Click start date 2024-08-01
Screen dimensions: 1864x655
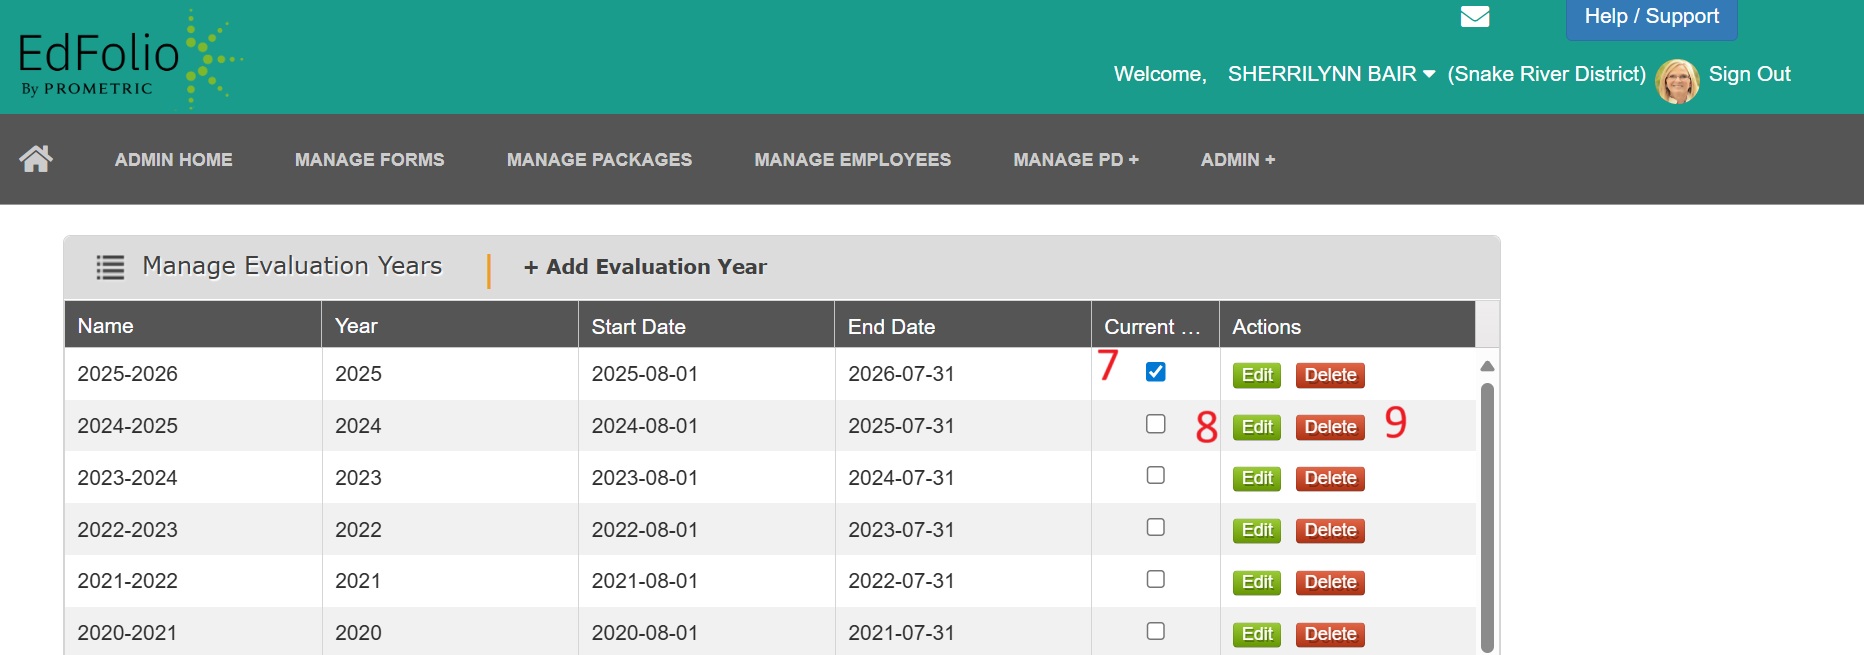pyautogui.click(x=645, y=426)
